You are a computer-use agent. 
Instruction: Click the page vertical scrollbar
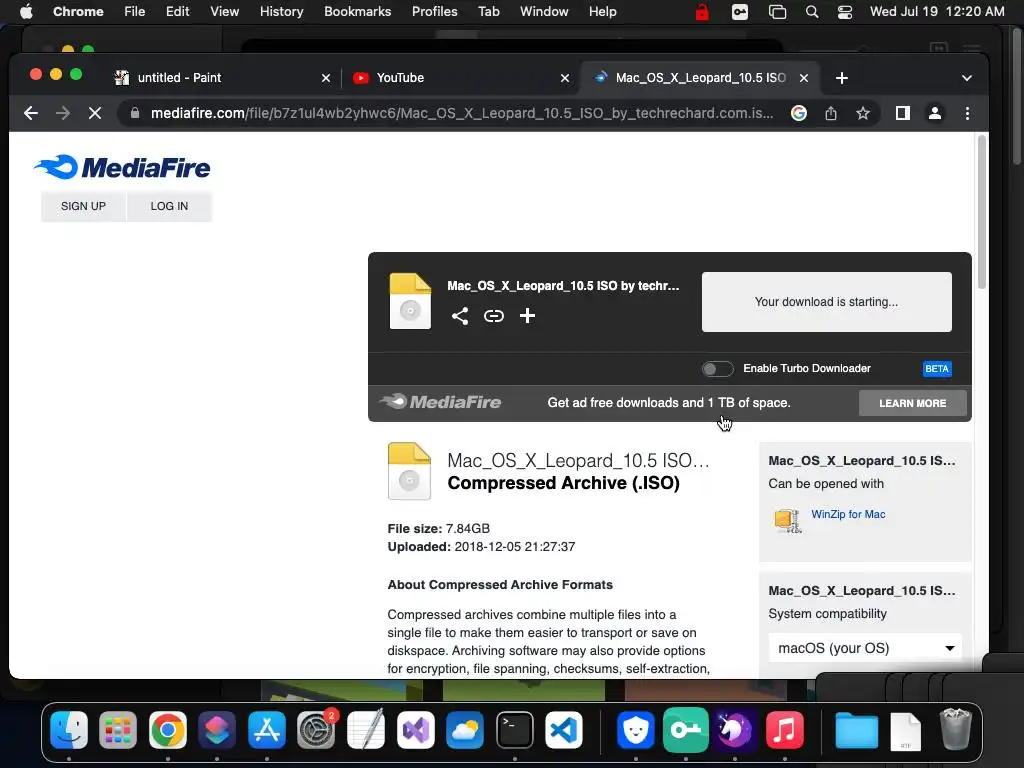pos(981,212)
